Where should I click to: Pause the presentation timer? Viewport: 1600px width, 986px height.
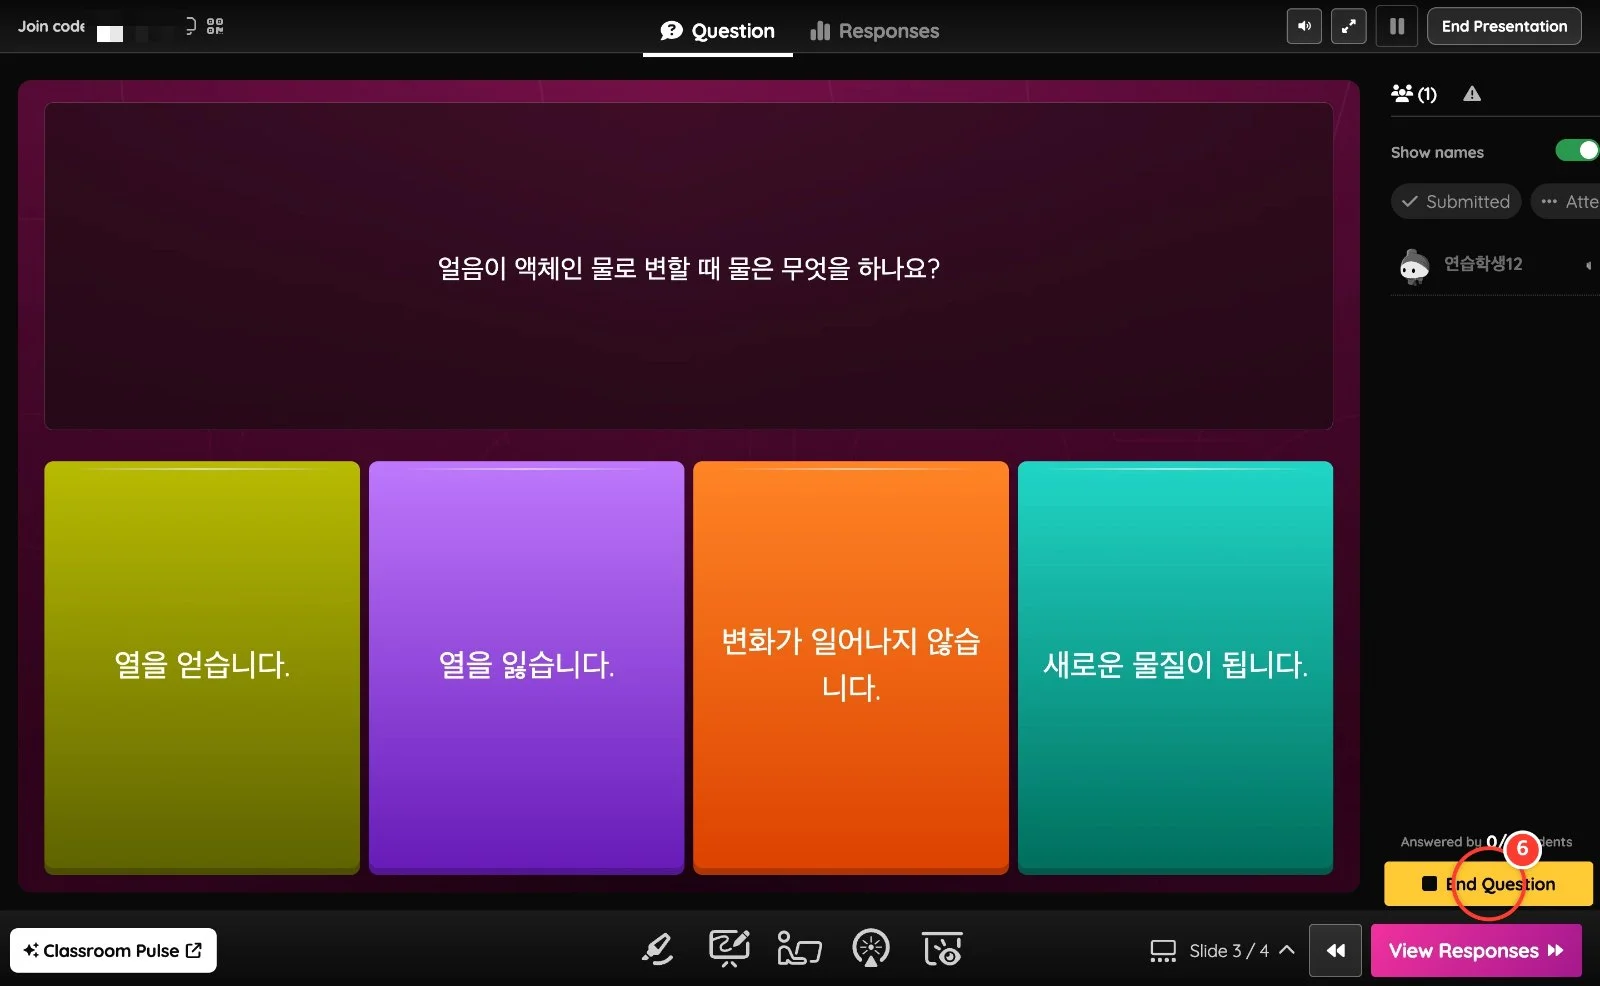[x=1397, y=27]
